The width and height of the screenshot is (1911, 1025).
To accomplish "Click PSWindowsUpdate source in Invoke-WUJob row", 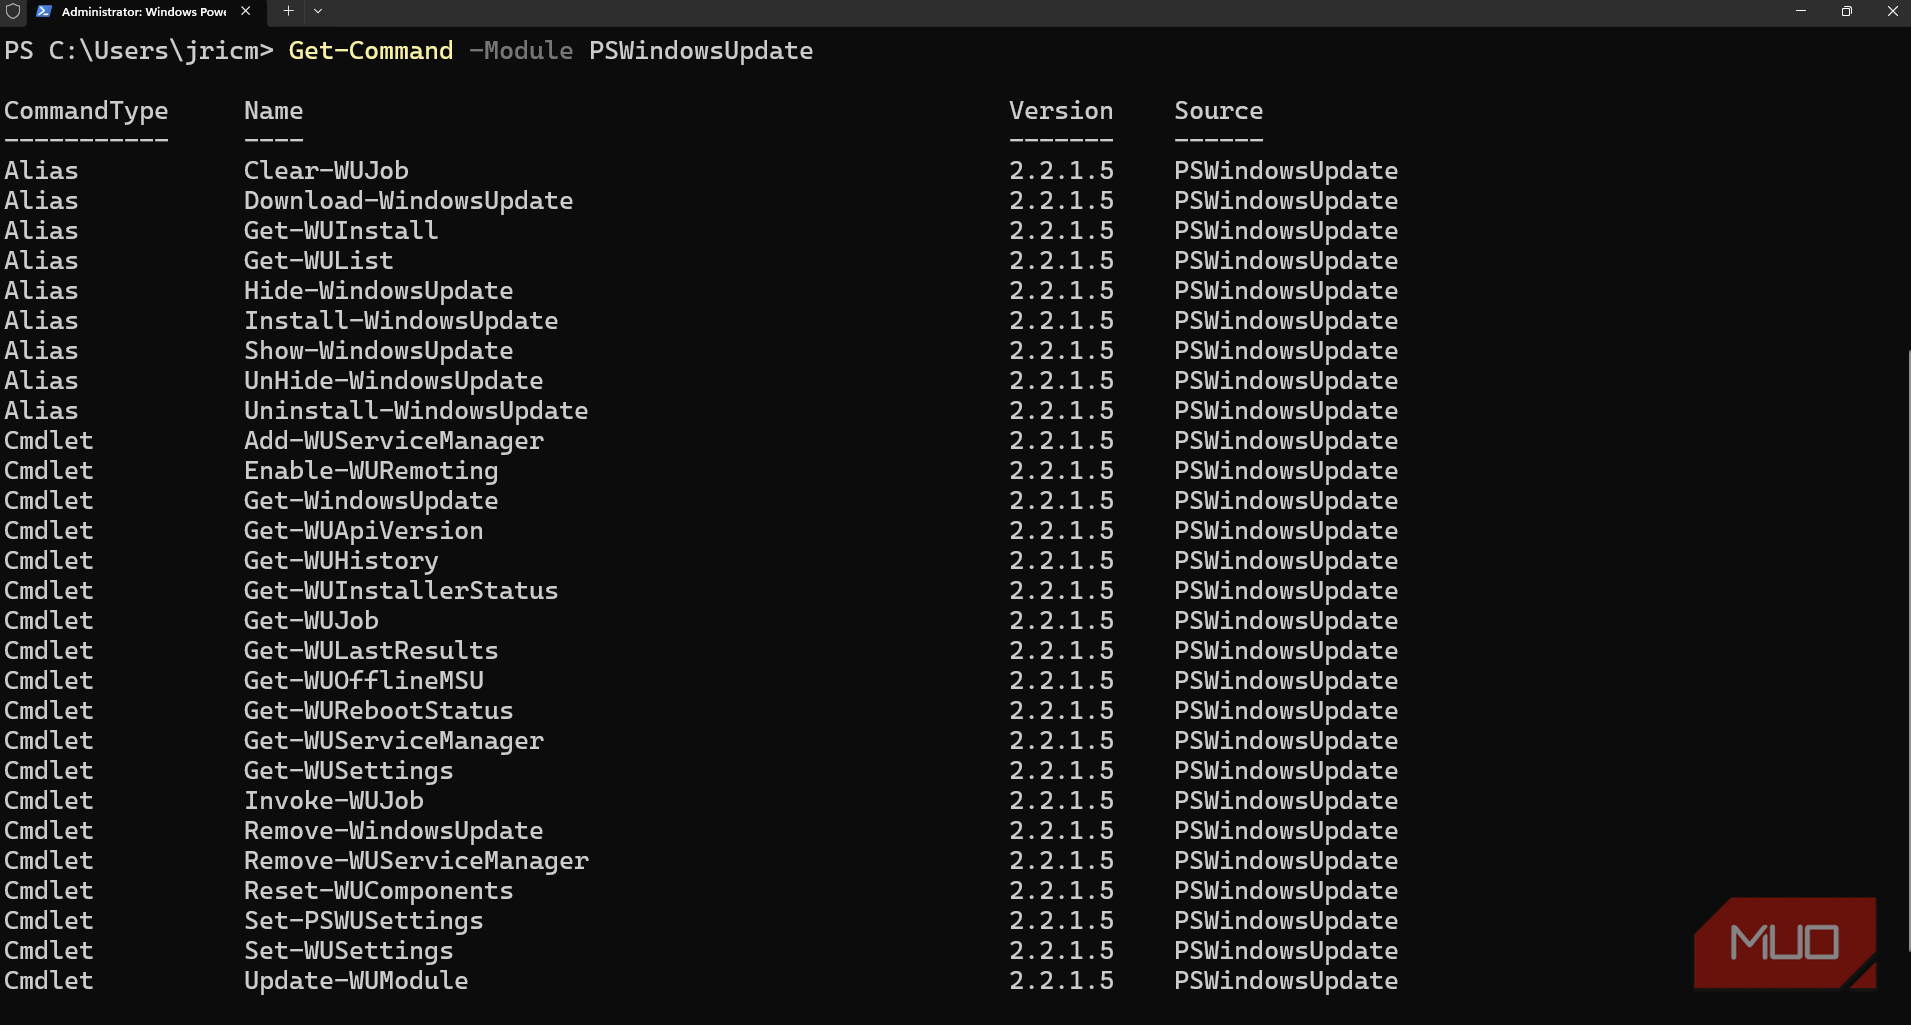I will [x=1286, y=801].
